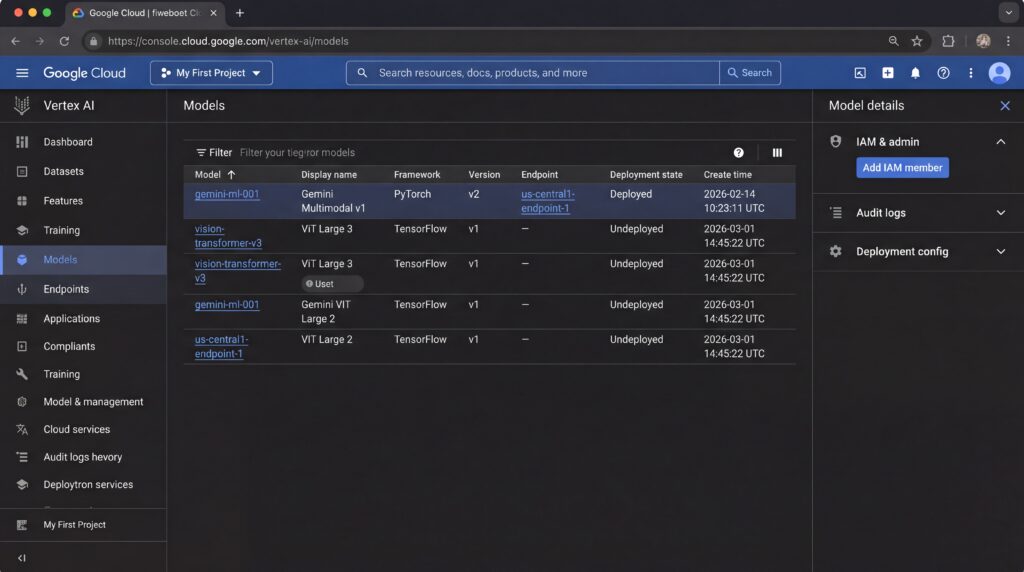Click the IAM & admin shield icon
The width and height of the screenshot is (1024, 572).
tap(835, 141)
